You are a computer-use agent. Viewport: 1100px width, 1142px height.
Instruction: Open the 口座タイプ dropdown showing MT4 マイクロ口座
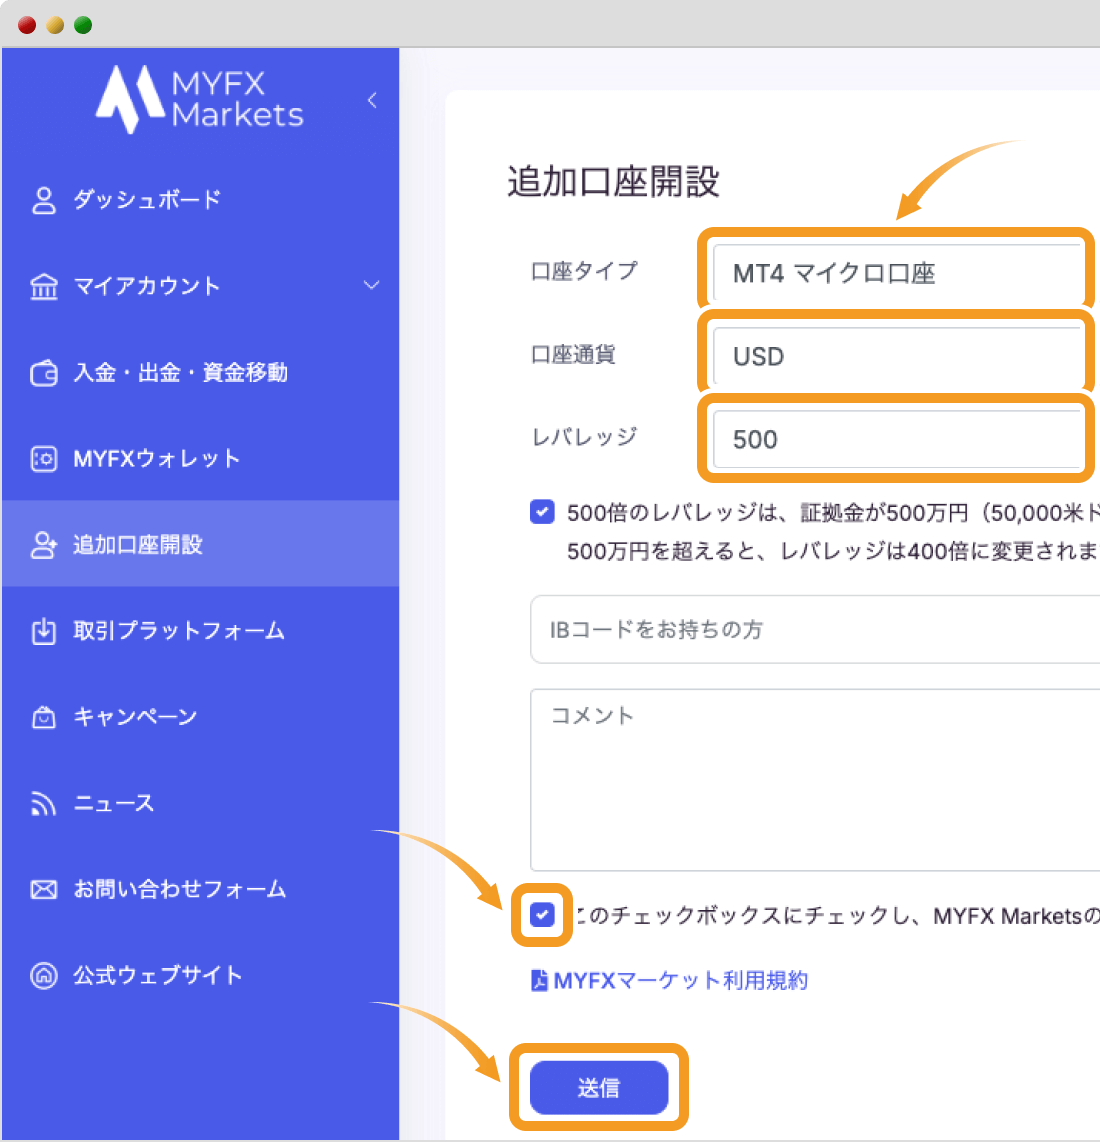[897, 273]
